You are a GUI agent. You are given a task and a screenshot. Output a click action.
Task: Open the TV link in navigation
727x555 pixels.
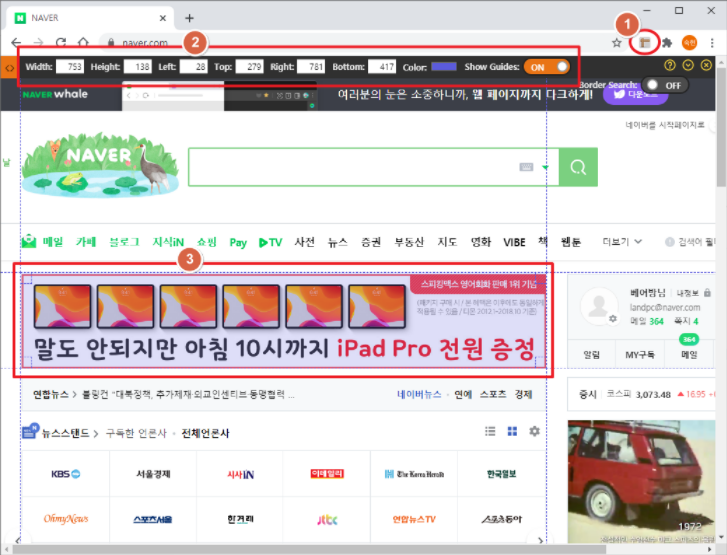[x=270, y=242]
